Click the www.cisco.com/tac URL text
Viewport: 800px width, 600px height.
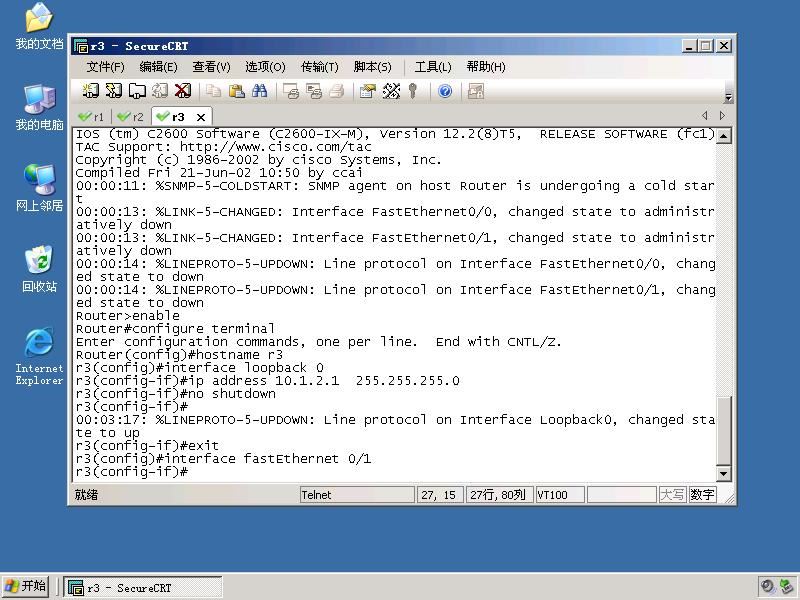[276, 147]
